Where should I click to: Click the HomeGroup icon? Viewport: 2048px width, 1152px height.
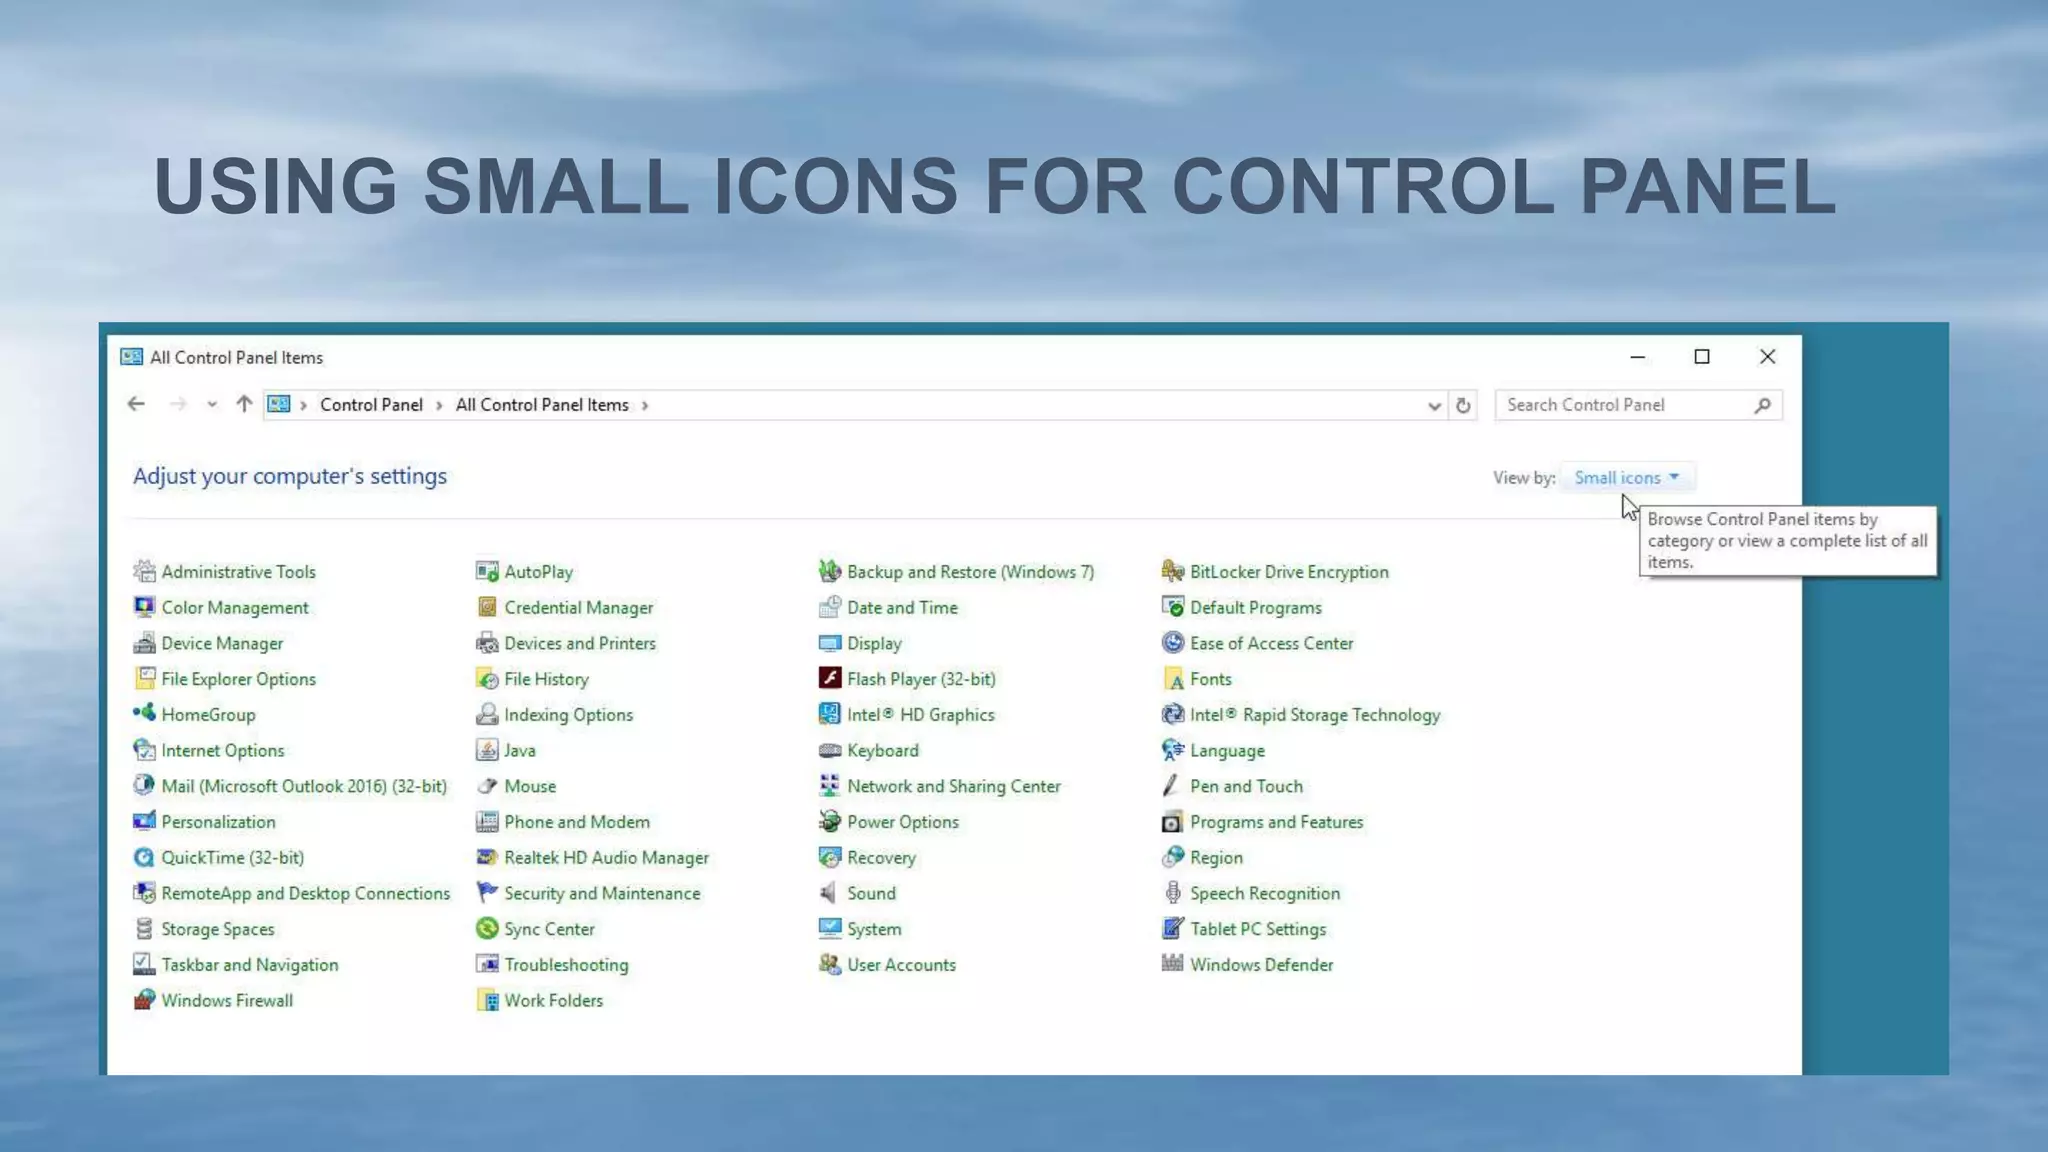(144, 714)
